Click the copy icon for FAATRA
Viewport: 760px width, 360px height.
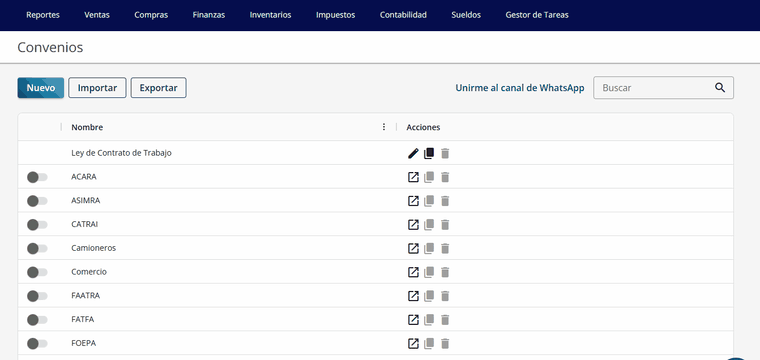(429, 296)
